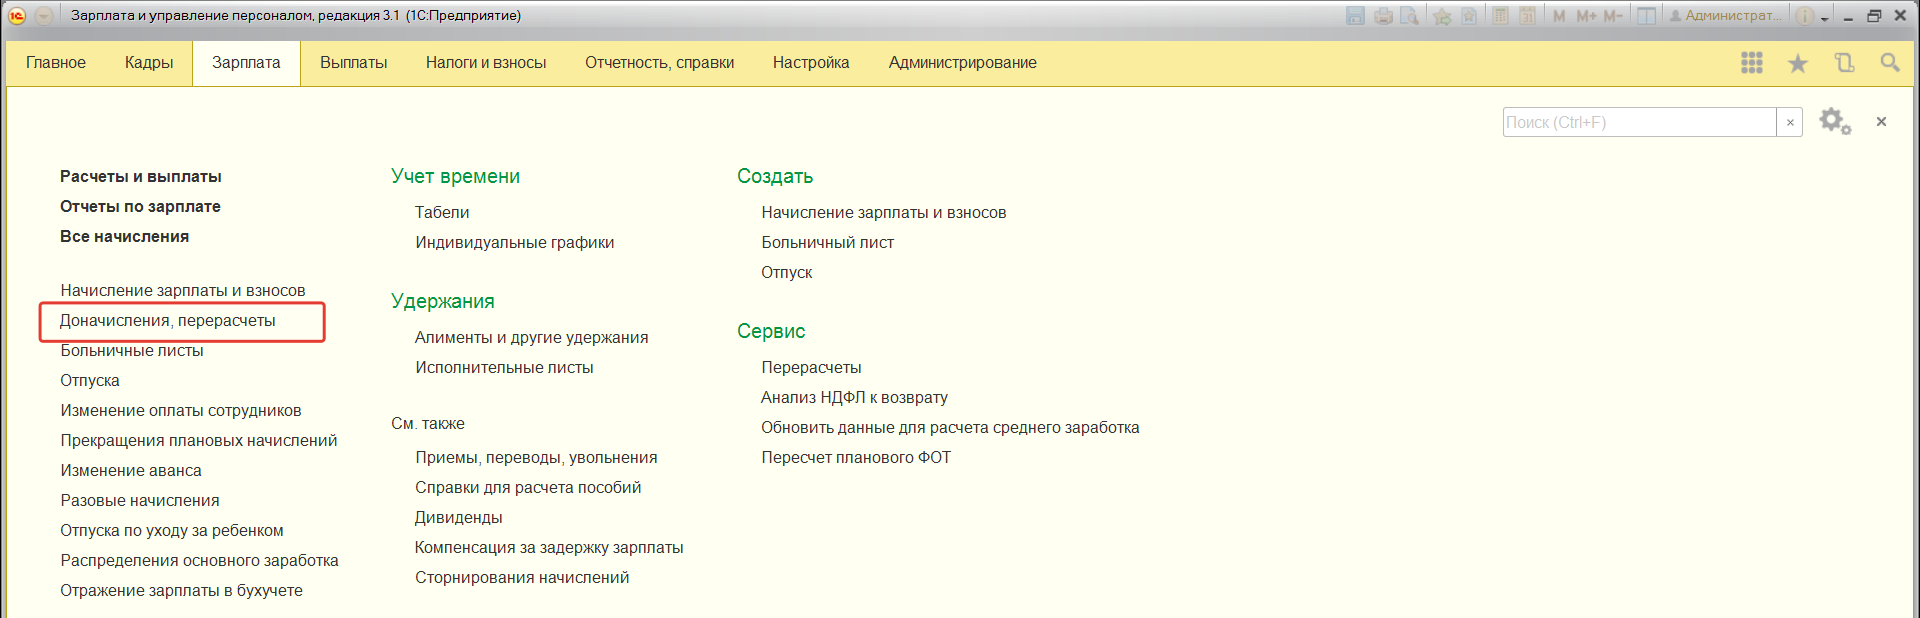Open History scroll icon
Image resolution: width=1920 pixels, height=618 pixels.
coord(1844,63)
